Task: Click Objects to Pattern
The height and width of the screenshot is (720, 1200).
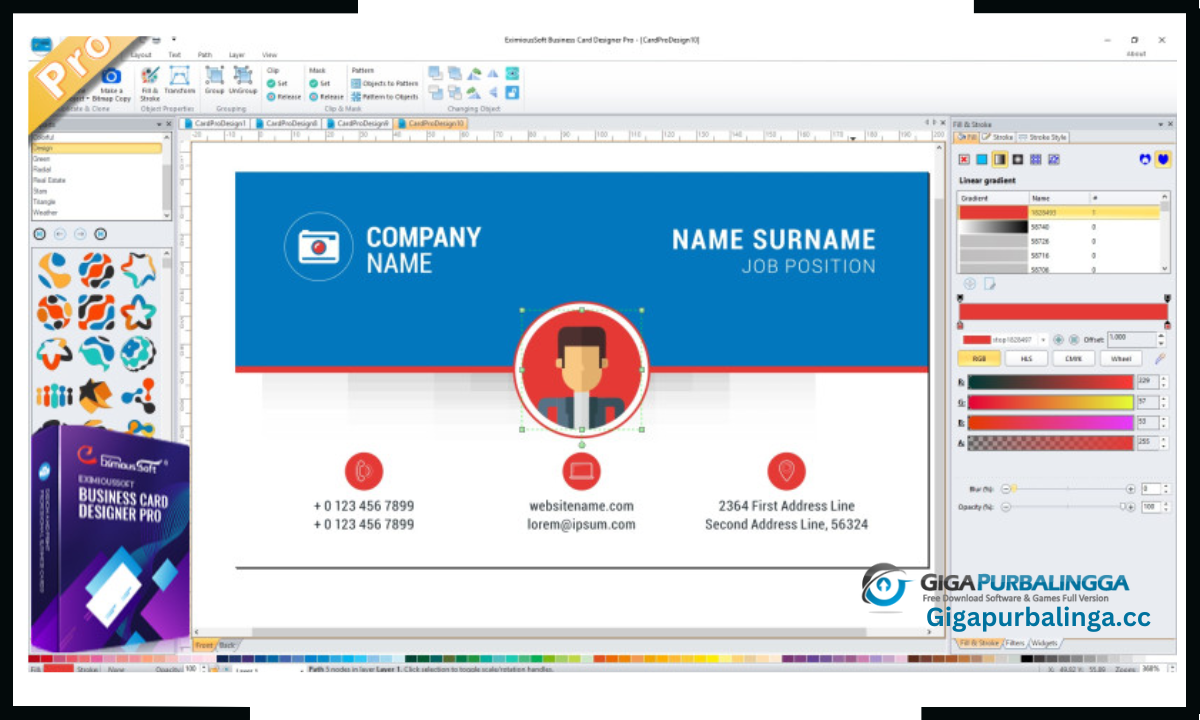Action: 384,84
